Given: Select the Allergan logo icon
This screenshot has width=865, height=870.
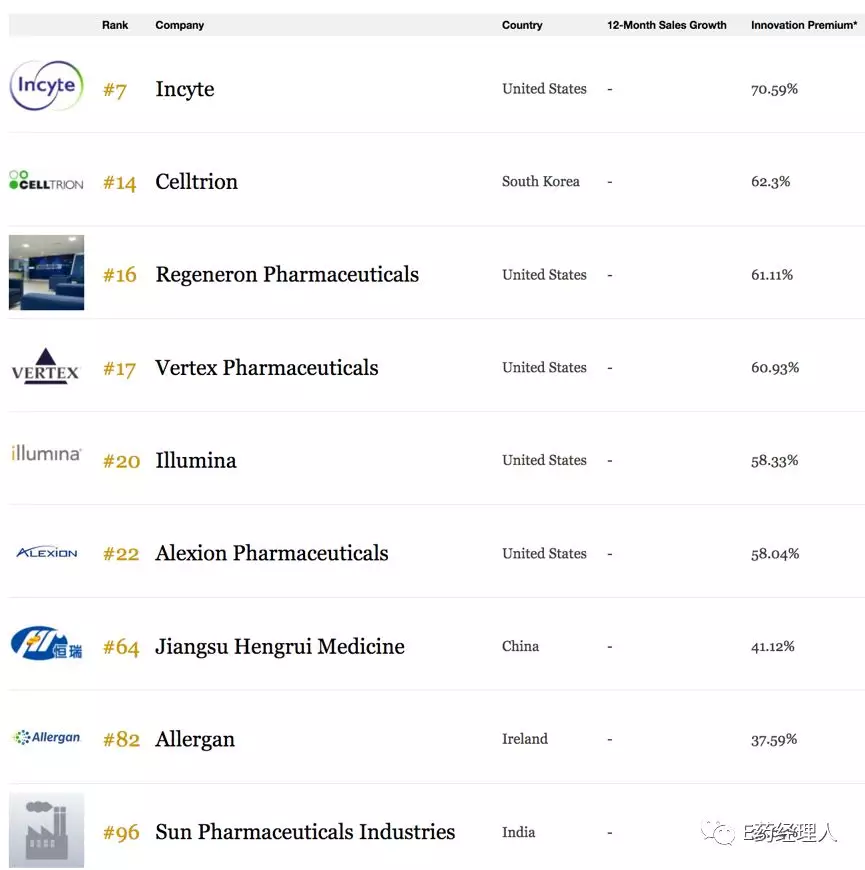Looking at the screenshot, I should coord(46,738).
